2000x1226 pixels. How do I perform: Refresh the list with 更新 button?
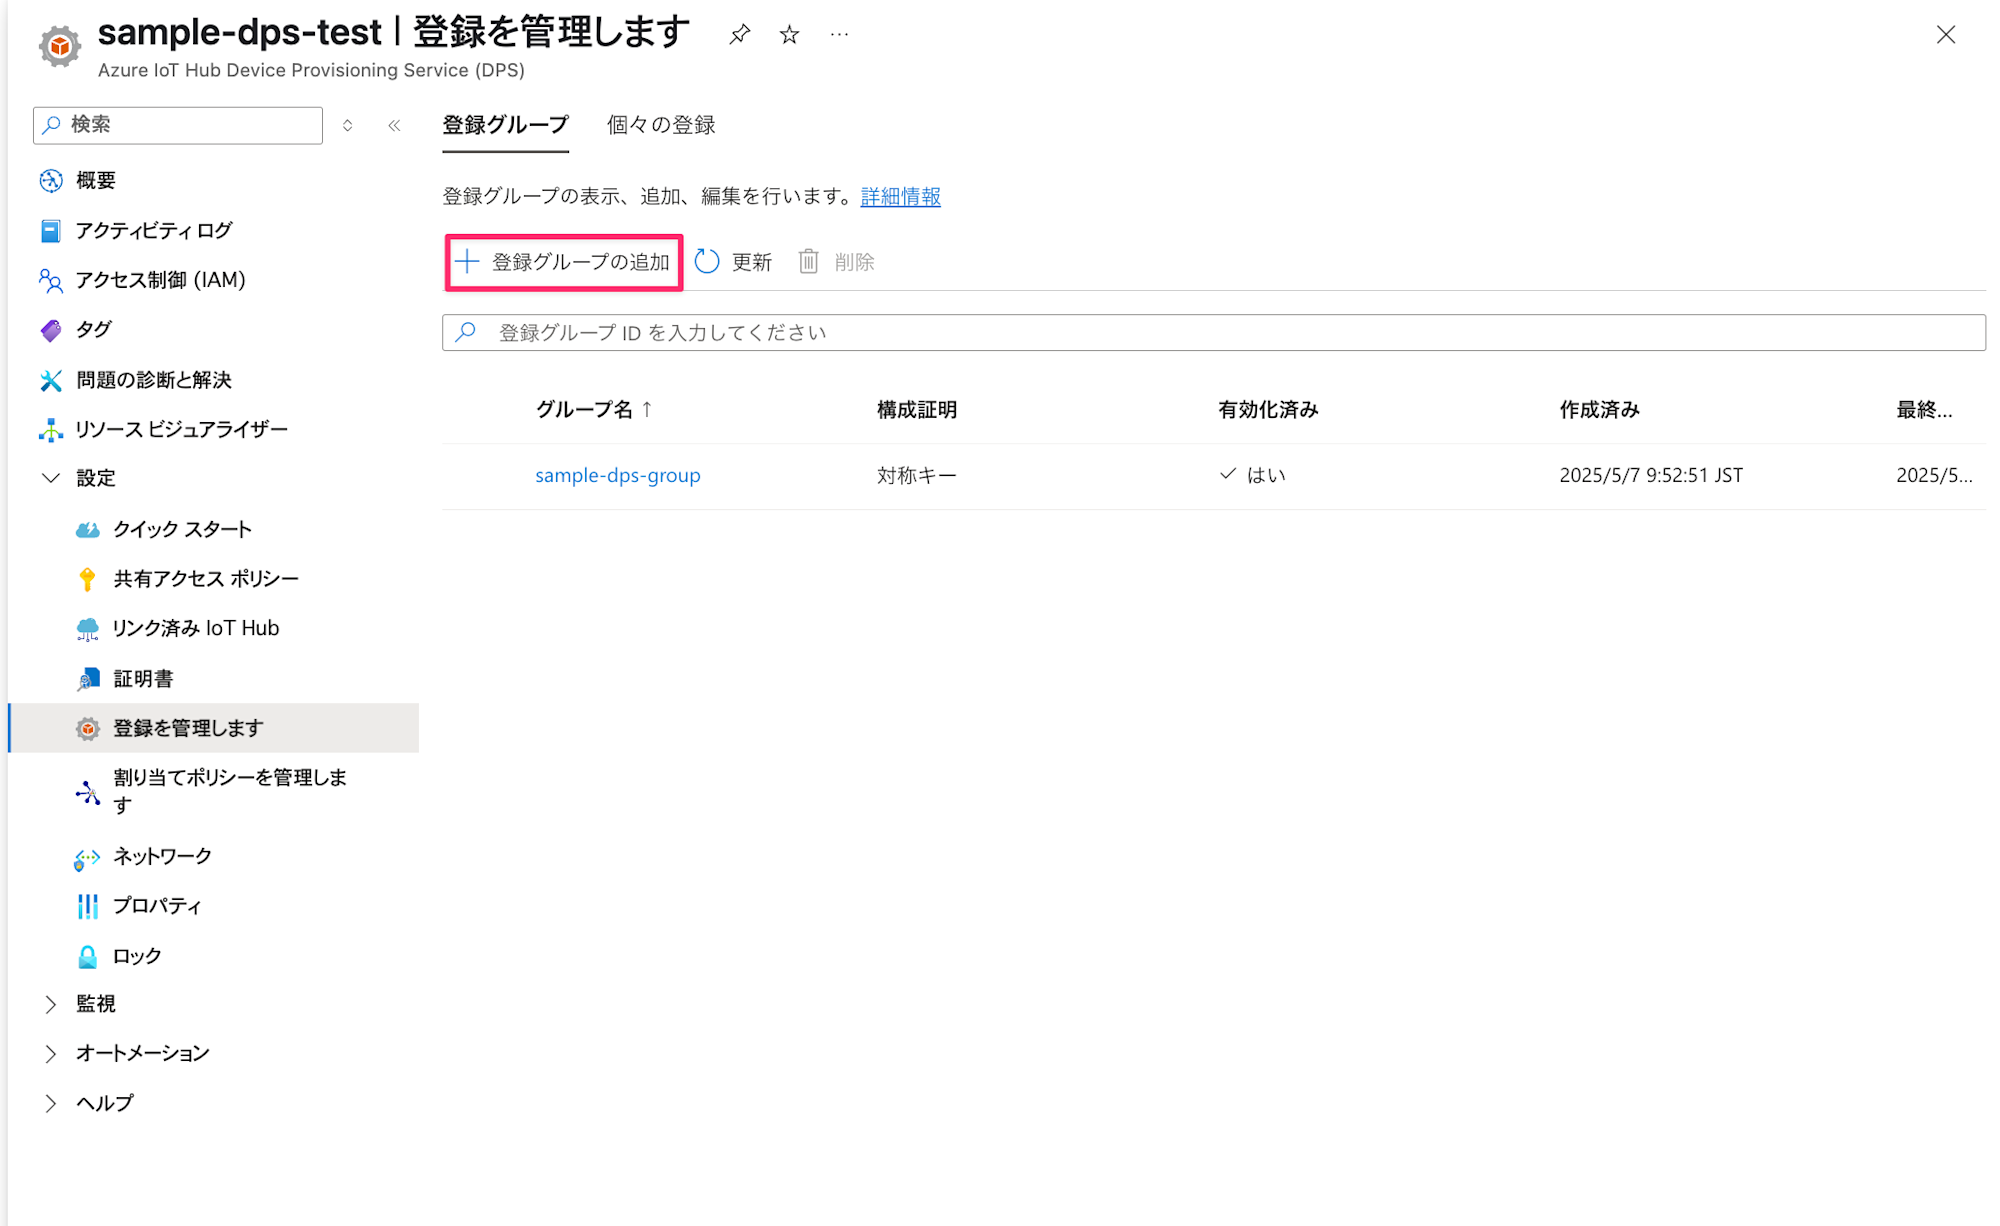pos(733,262)
